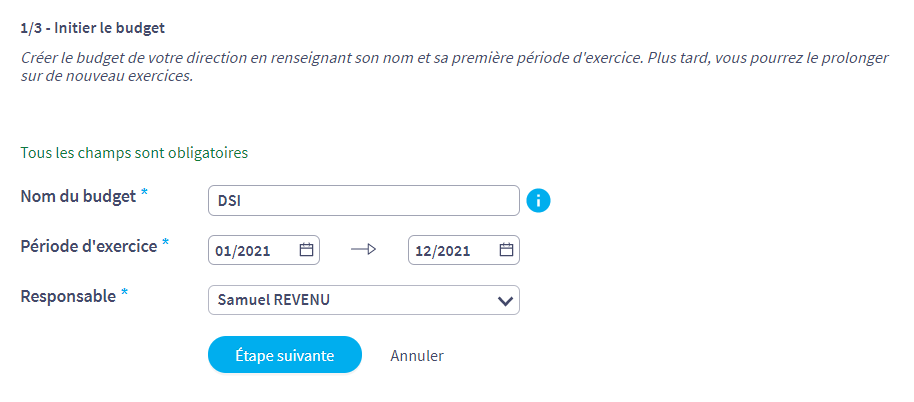Click the asterisk next to Période d'exercice

[166, 245]
